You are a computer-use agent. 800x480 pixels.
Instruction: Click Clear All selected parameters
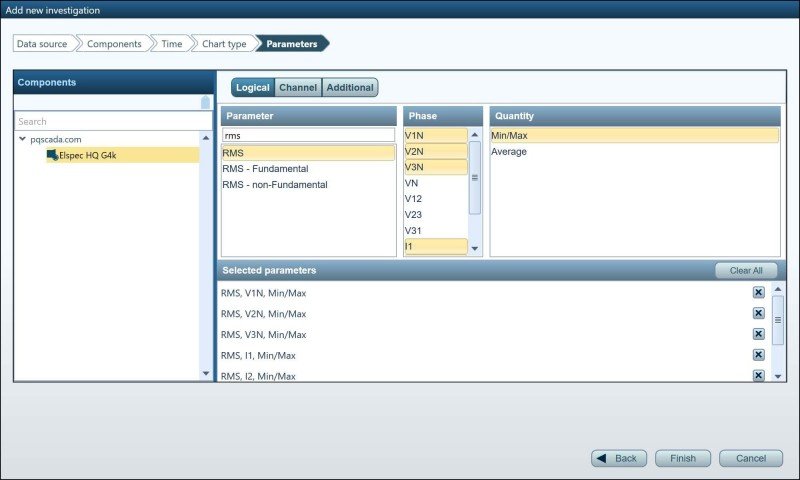pos(746,270)
